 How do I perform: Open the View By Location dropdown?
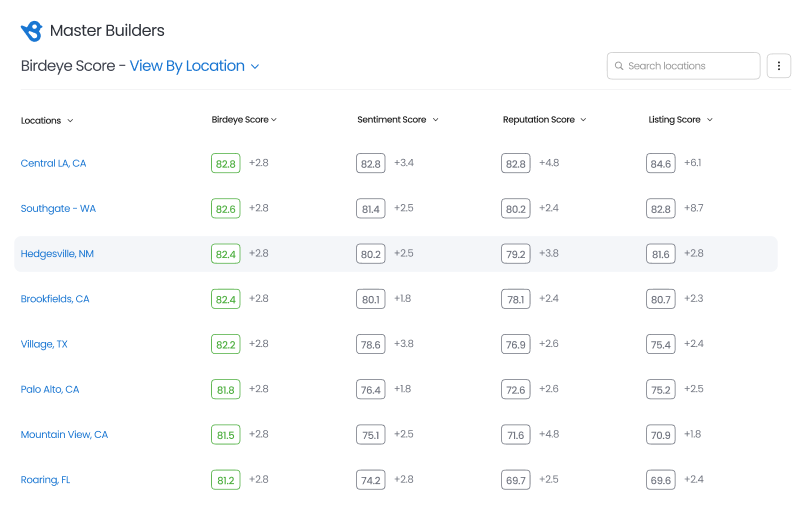point(194,66)
